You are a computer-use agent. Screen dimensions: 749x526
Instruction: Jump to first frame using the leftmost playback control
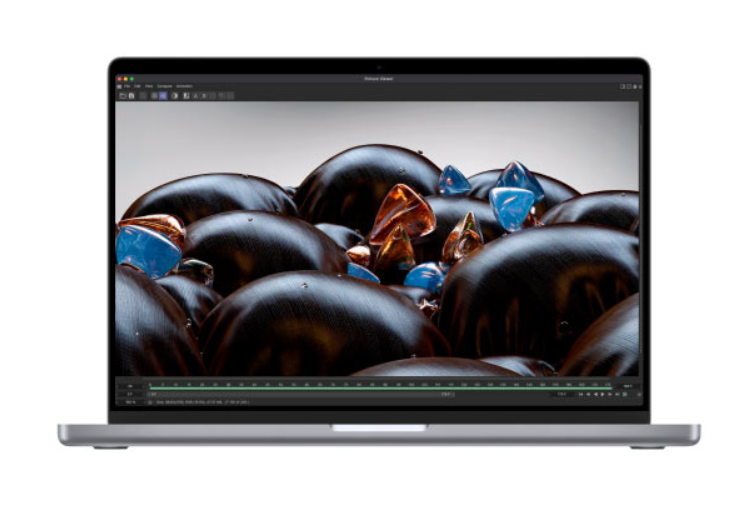click(579, 394)
